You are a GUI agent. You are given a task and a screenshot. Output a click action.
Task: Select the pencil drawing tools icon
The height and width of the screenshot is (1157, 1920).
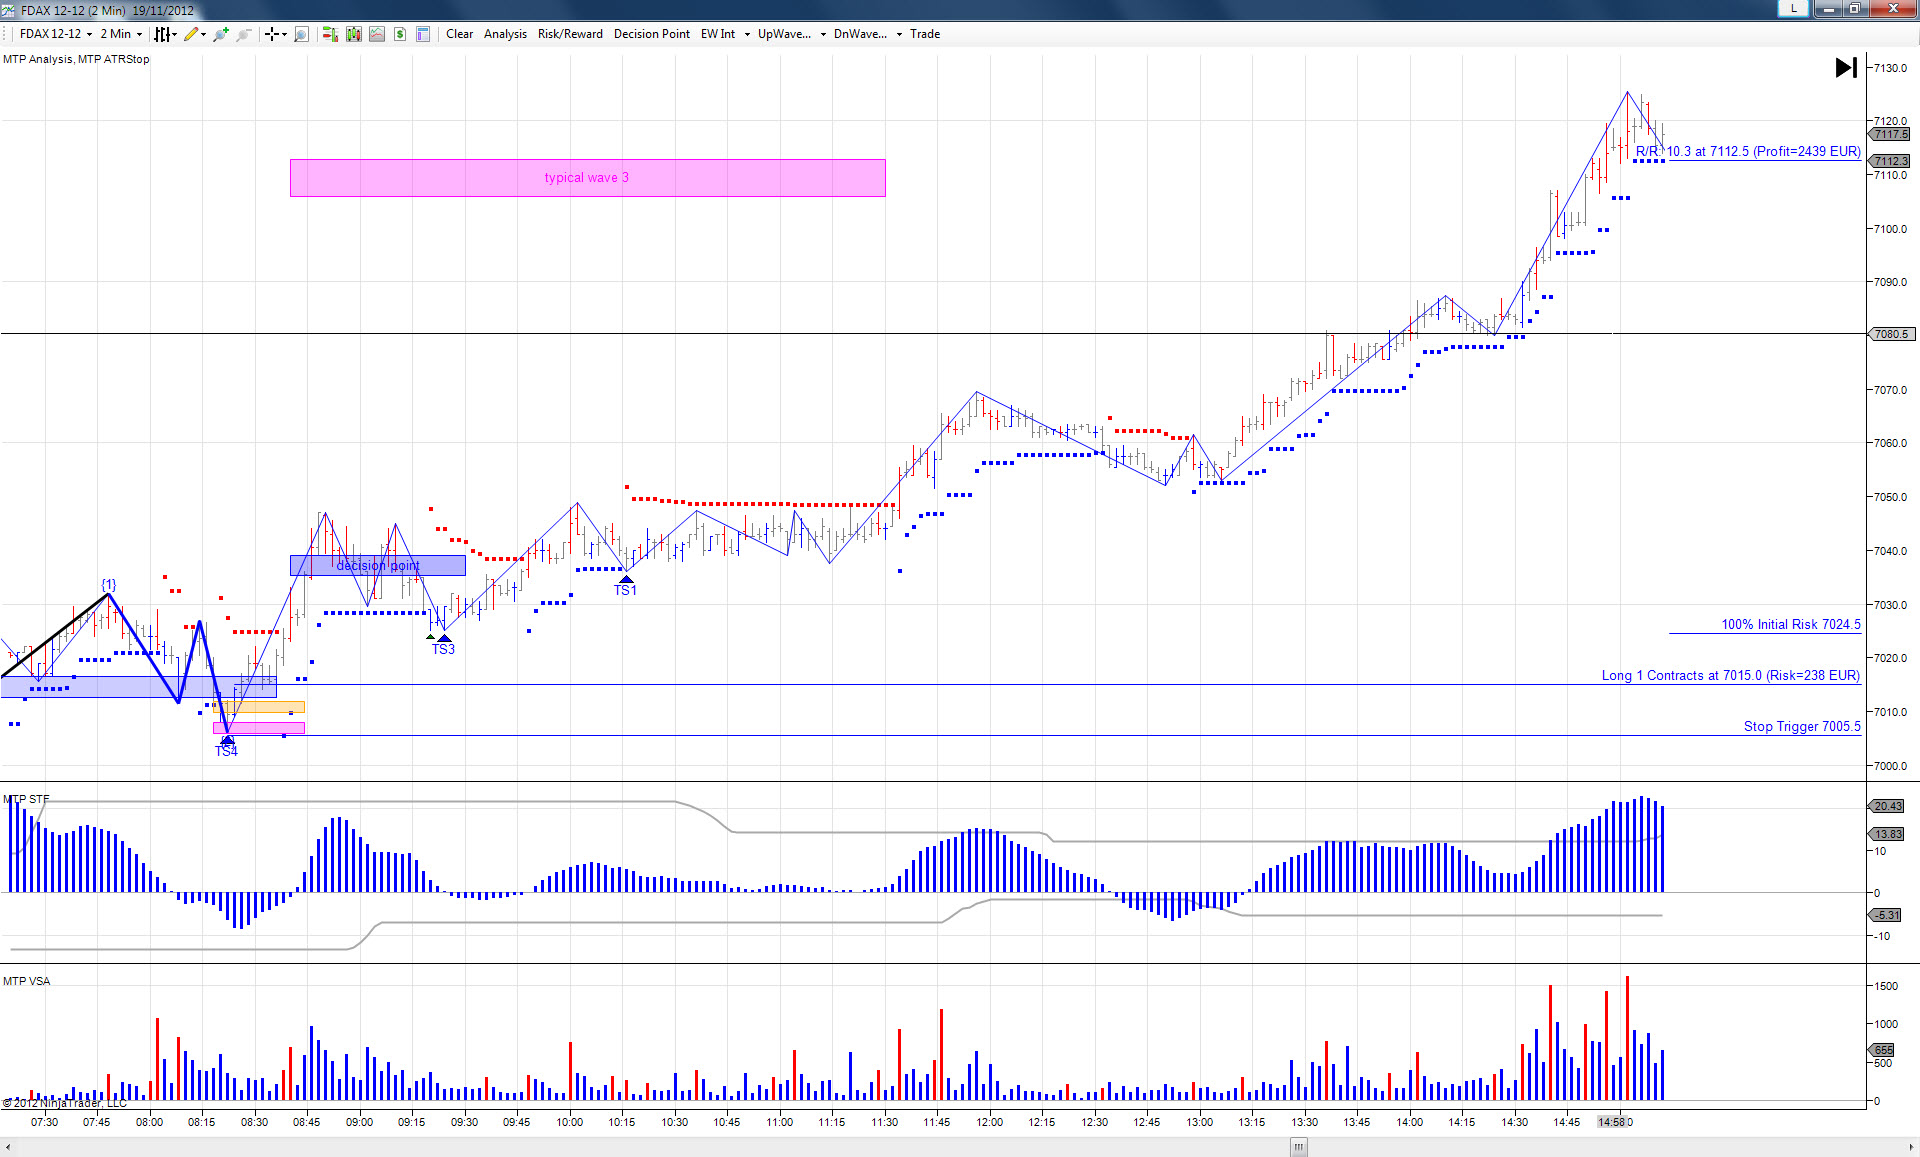click(191, 34)
